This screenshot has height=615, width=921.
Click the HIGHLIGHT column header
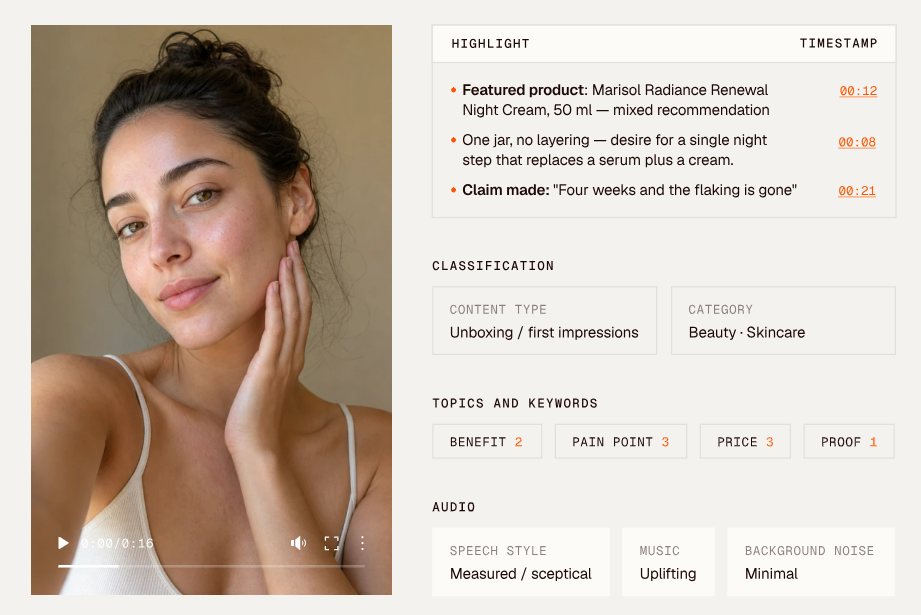[490, 43]
